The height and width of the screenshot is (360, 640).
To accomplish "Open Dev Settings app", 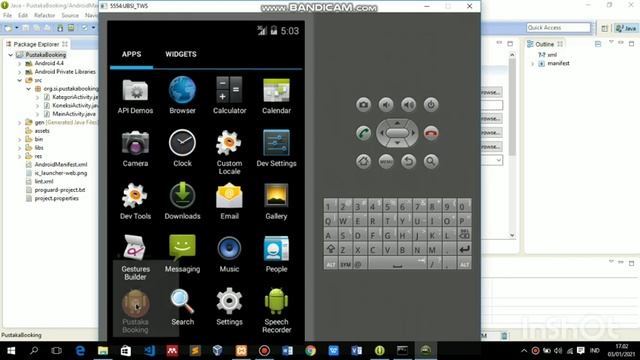I will click(x=276, y=149).
